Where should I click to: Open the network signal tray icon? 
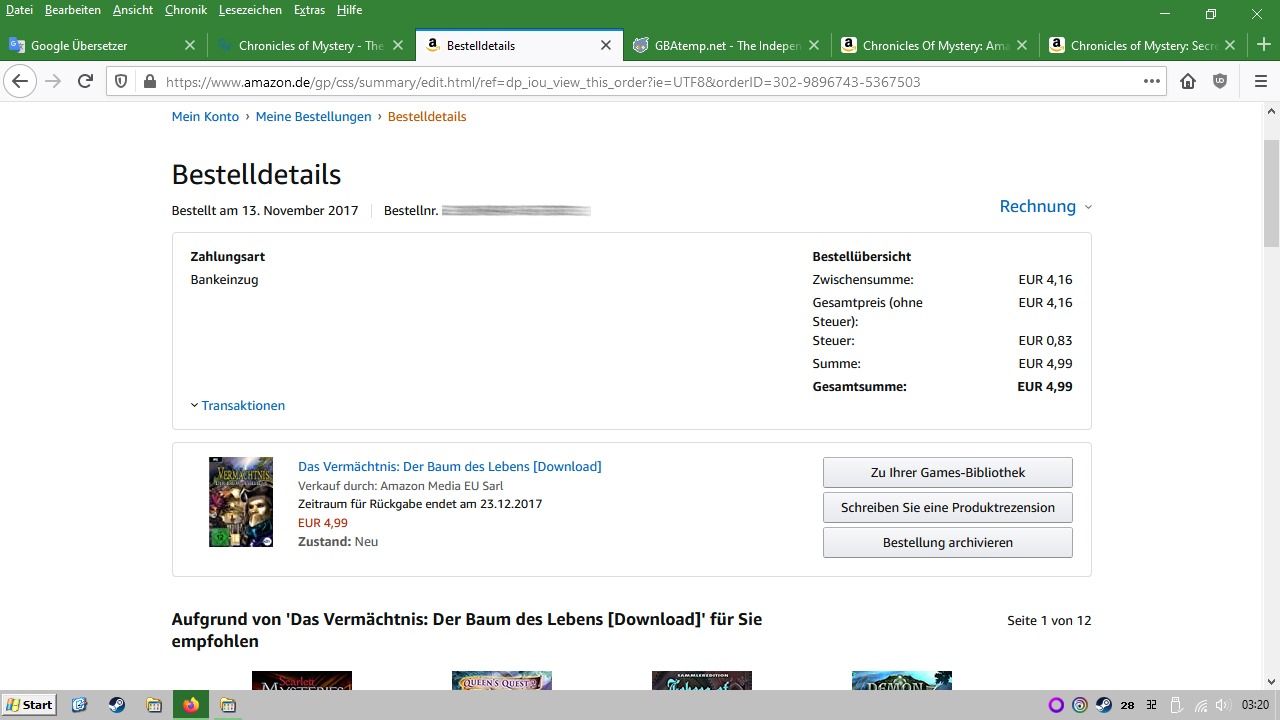pyautogui.click(x=1200, y=705)
